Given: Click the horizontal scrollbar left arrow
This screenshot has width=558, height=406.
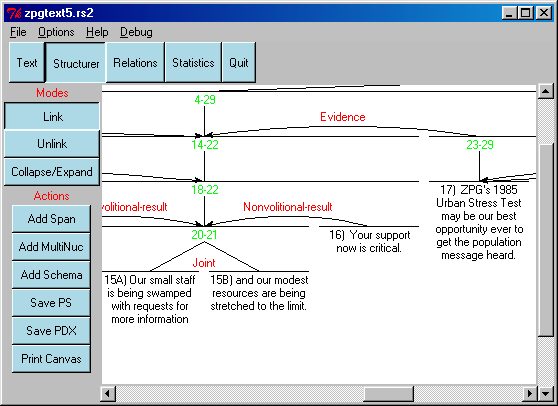Looking at the screenshot, I should pos(108,393).
